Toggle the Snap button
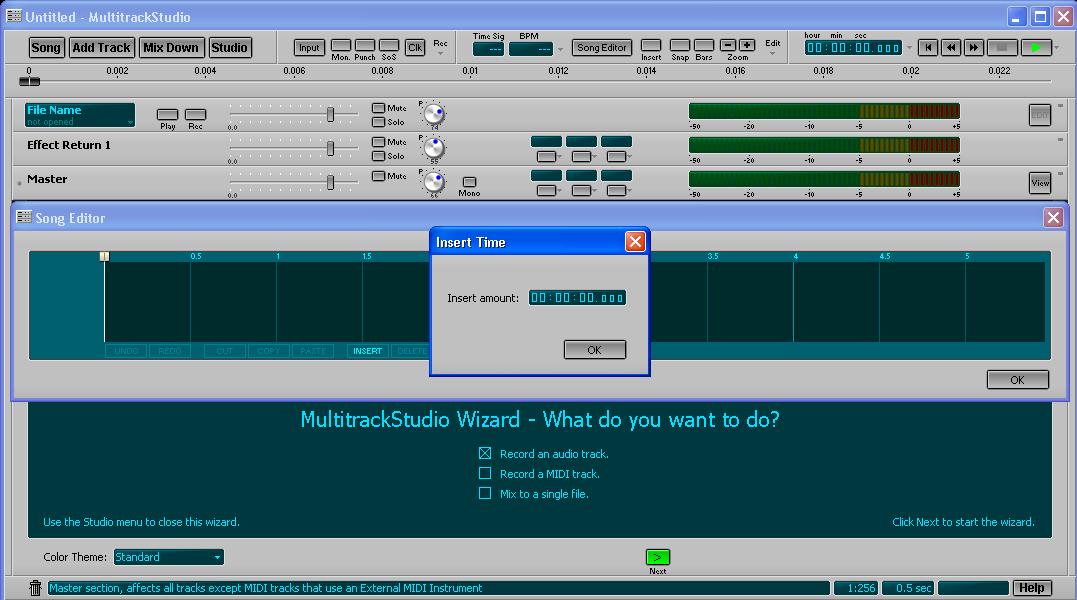This screenshot has width=1077, height=600. [680, 45]
